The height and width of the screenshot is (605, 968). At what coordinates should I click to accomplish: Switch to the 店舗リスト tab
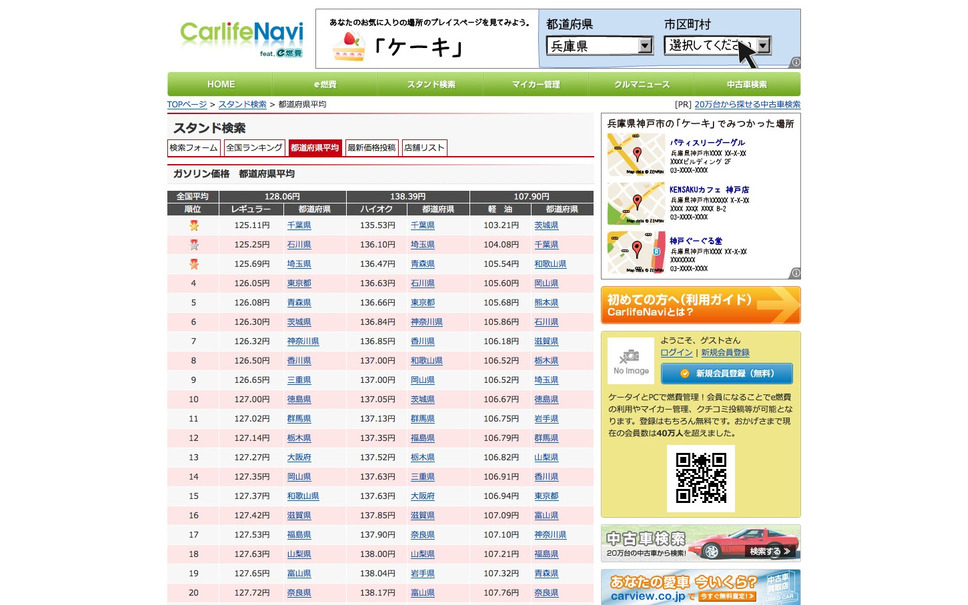pyautogui.click(x=424, y=146)
